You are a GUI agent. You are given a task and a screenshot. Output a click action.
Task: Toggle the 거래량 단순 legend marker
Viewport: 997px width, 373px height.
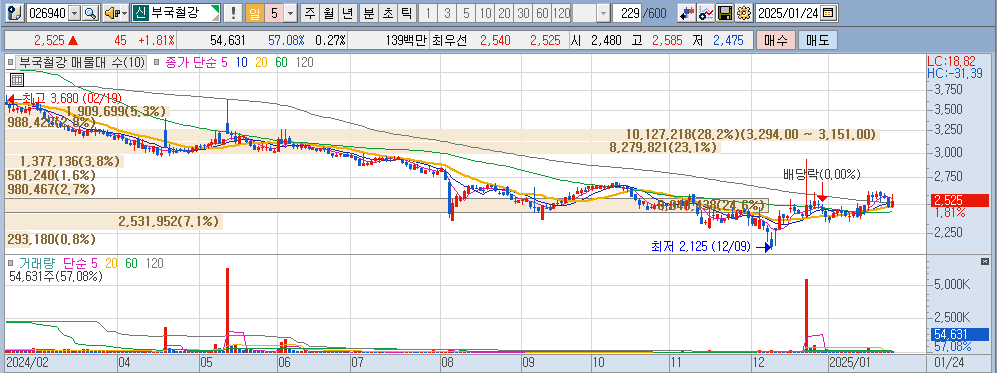[10, 262]
